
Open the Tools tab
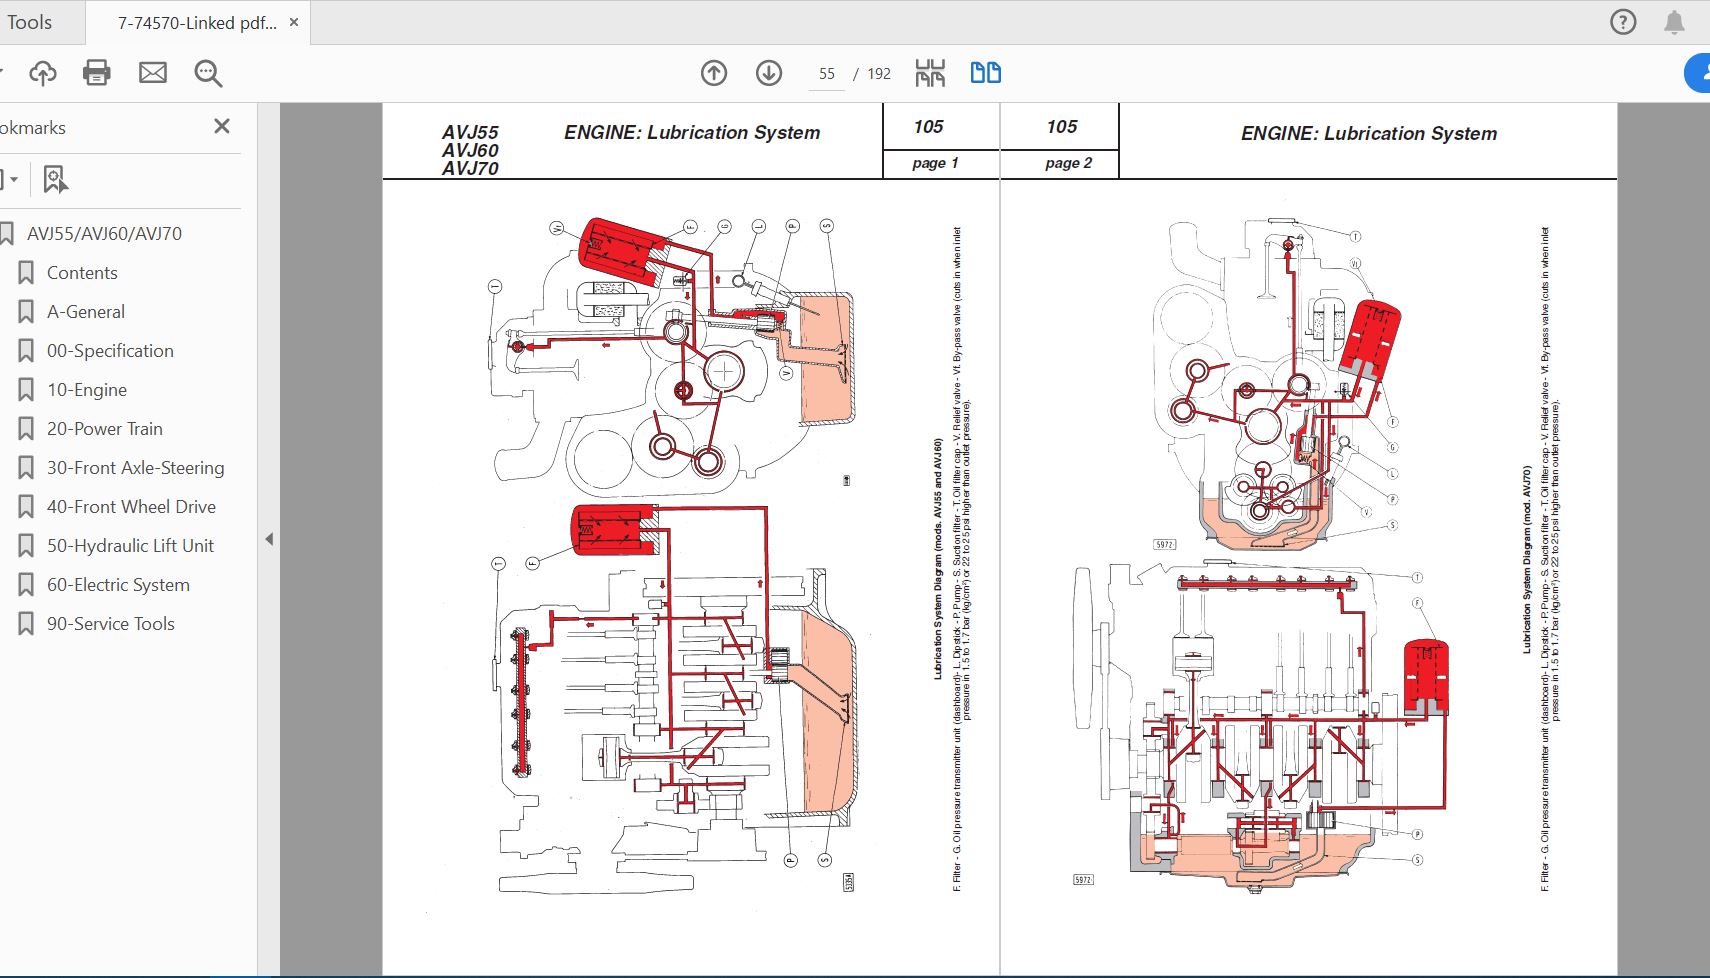pyautogui.click(x=29, y=22)
